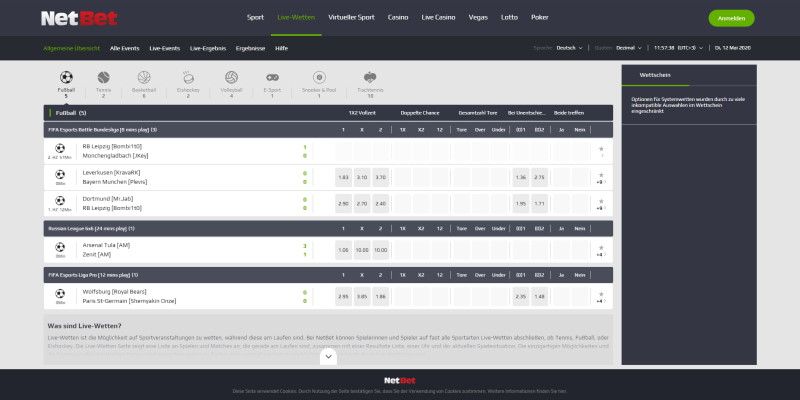This screenshot has height=400, width=800.
Task: Collapse the Russian League 6x6 section
Action: pyautogui.click(x=328, y=229)
